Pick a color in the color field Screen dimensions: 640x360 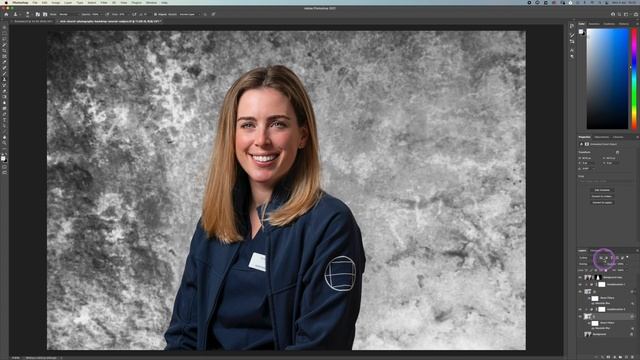click(x=607, y=79)
